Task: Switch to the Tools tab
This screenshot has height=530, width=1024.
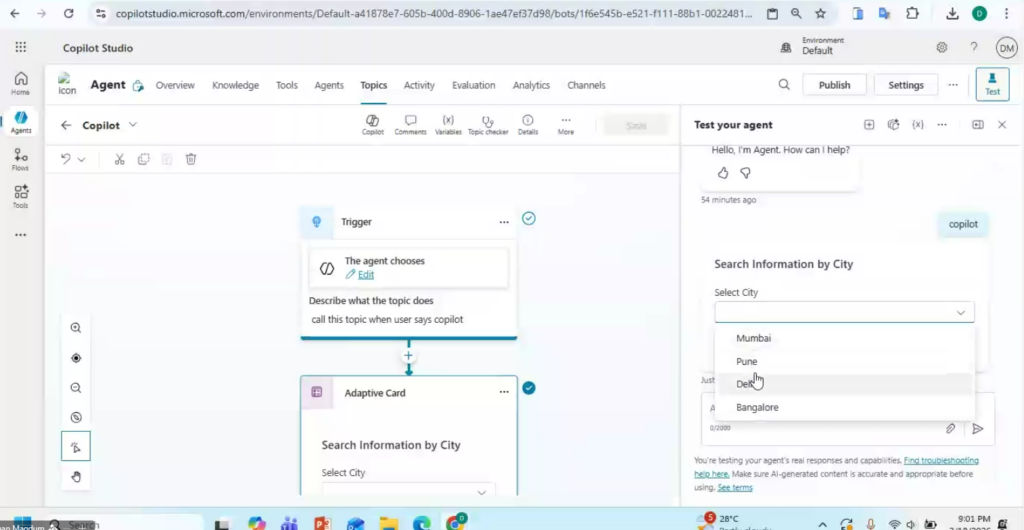Action: (x=287, y=85)
